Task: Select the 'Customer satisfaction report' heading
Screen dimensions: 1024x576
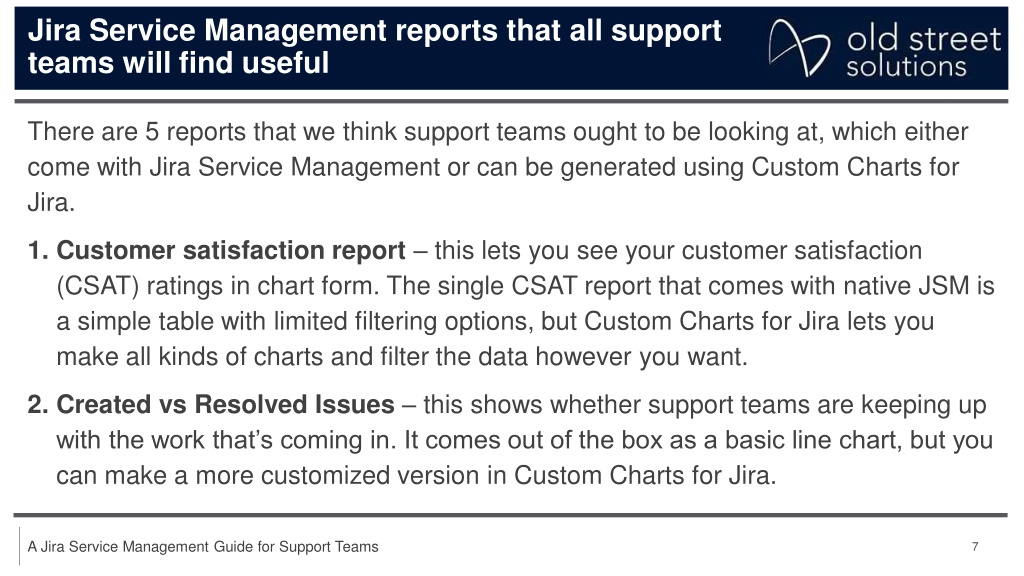Action: pyautogui.click(x=231, y=251)
